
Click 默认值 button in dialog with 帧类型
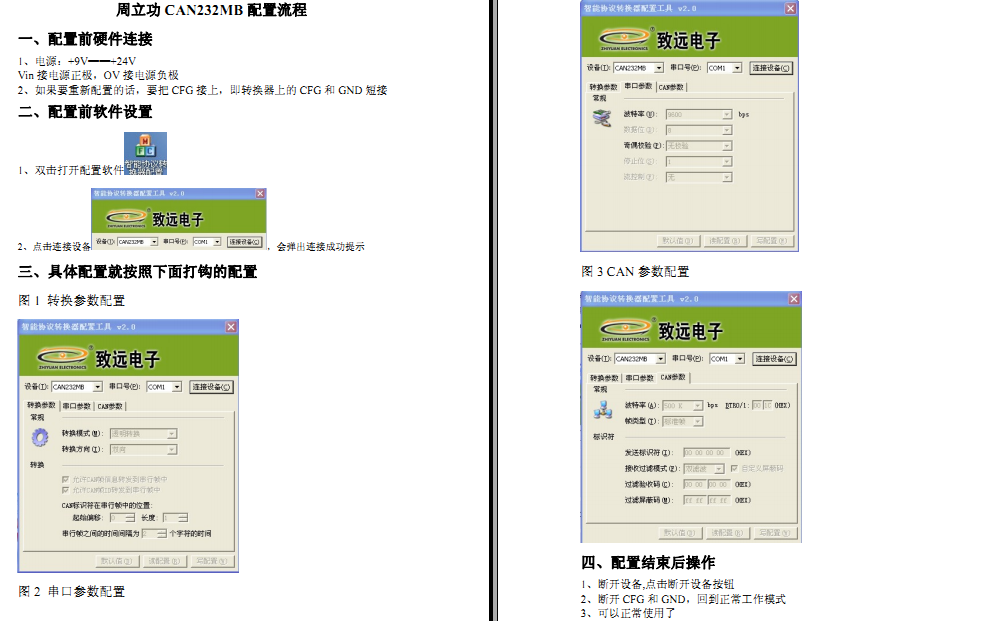tap(680, 533)
